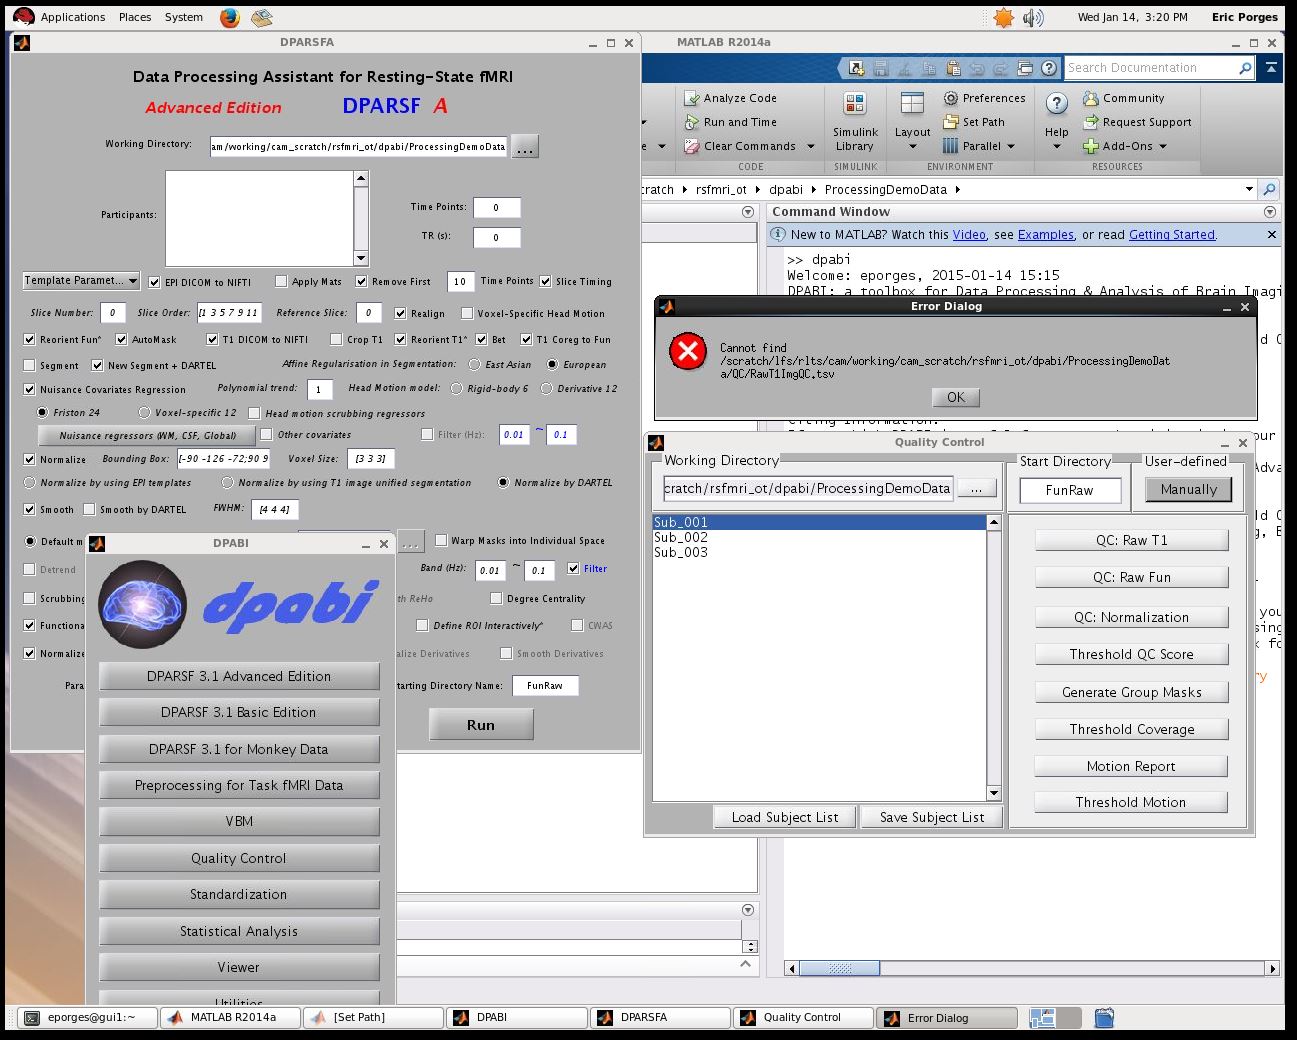The height and width of the screenshot is (1040, 1297).
Task: Click the paste icon in quick access toolbar
Action: (953, 68)
